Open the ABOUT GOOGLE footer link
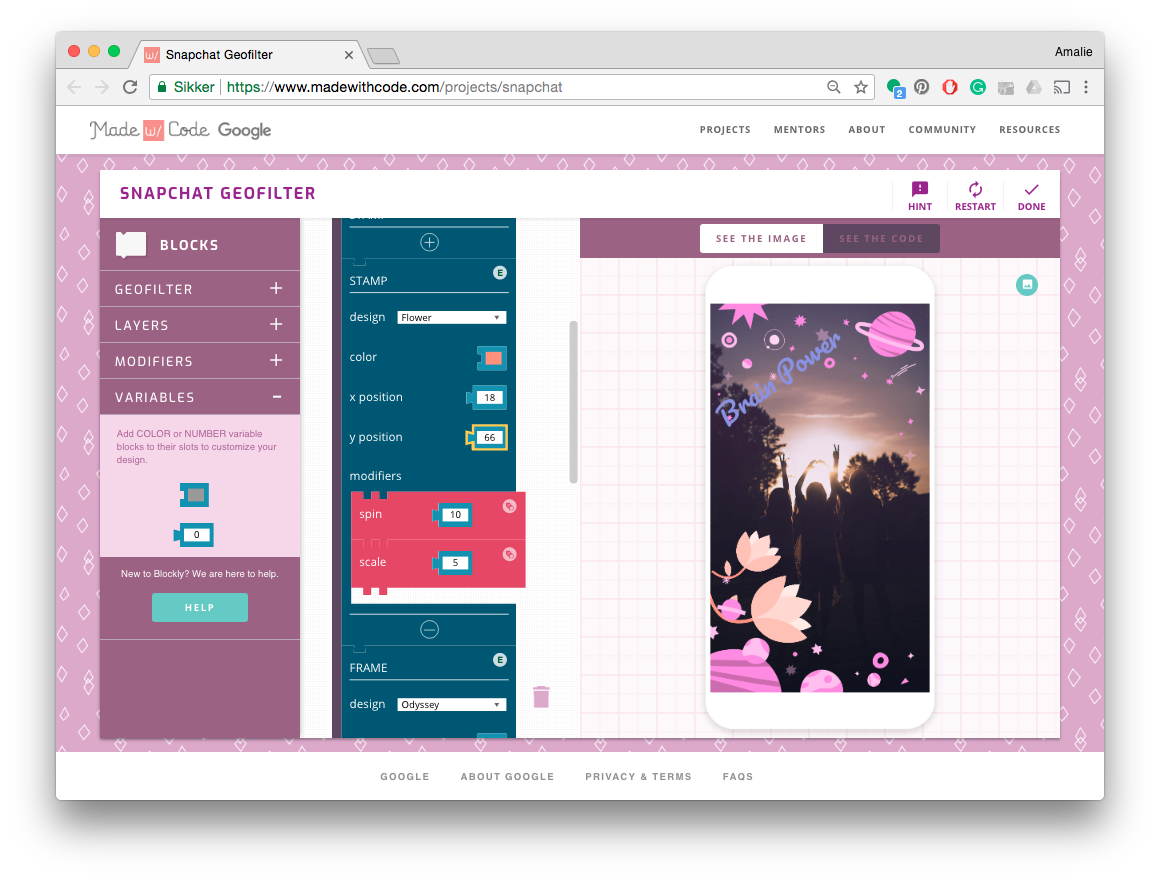 [507, 776]
